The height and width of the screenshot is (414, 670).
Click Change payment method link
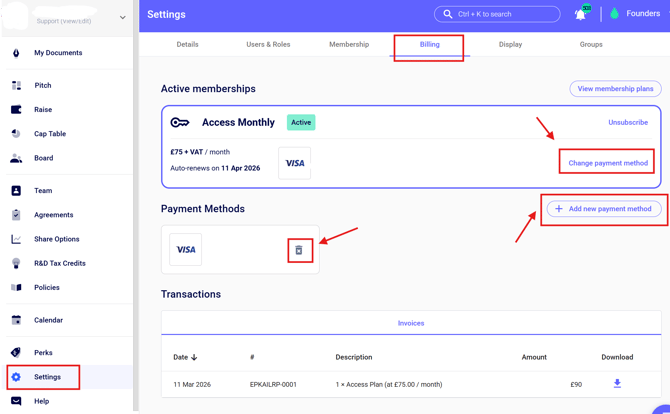pyautogui.click(x=608, y=163)
